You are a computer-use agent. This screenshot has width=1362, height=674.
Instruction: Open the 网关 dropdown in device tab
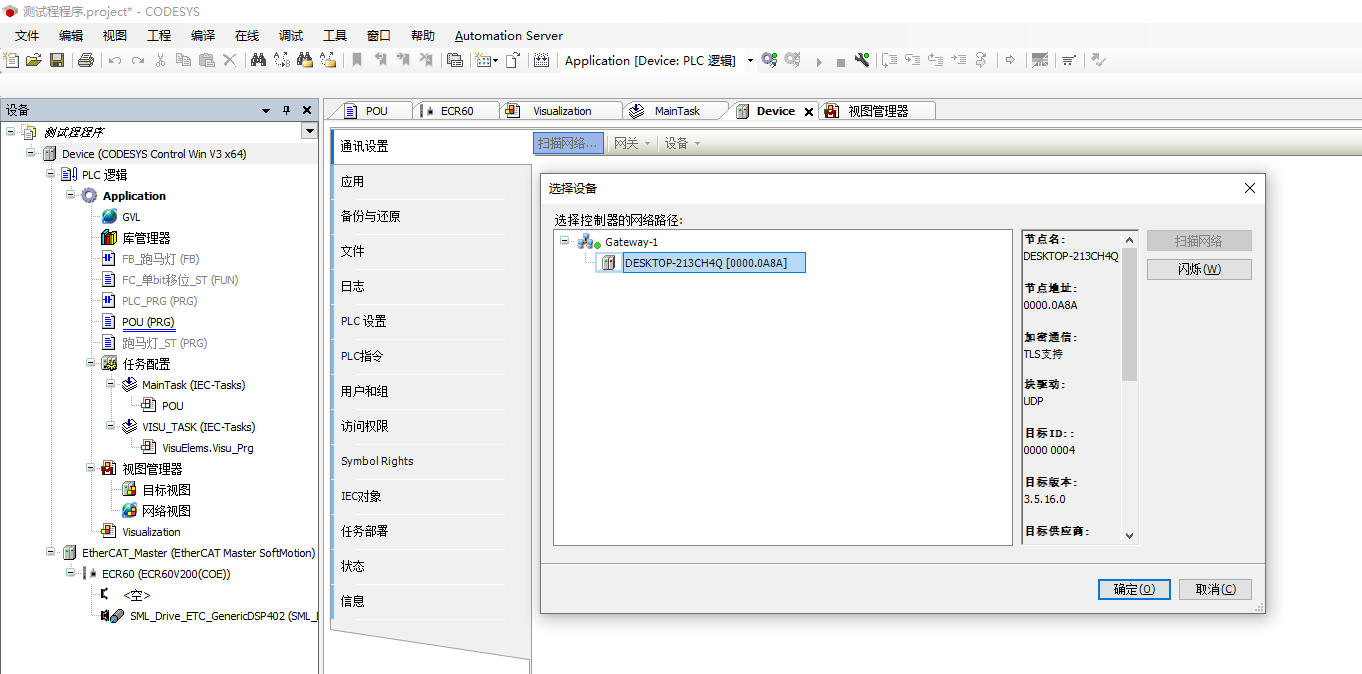click(633, 144)
